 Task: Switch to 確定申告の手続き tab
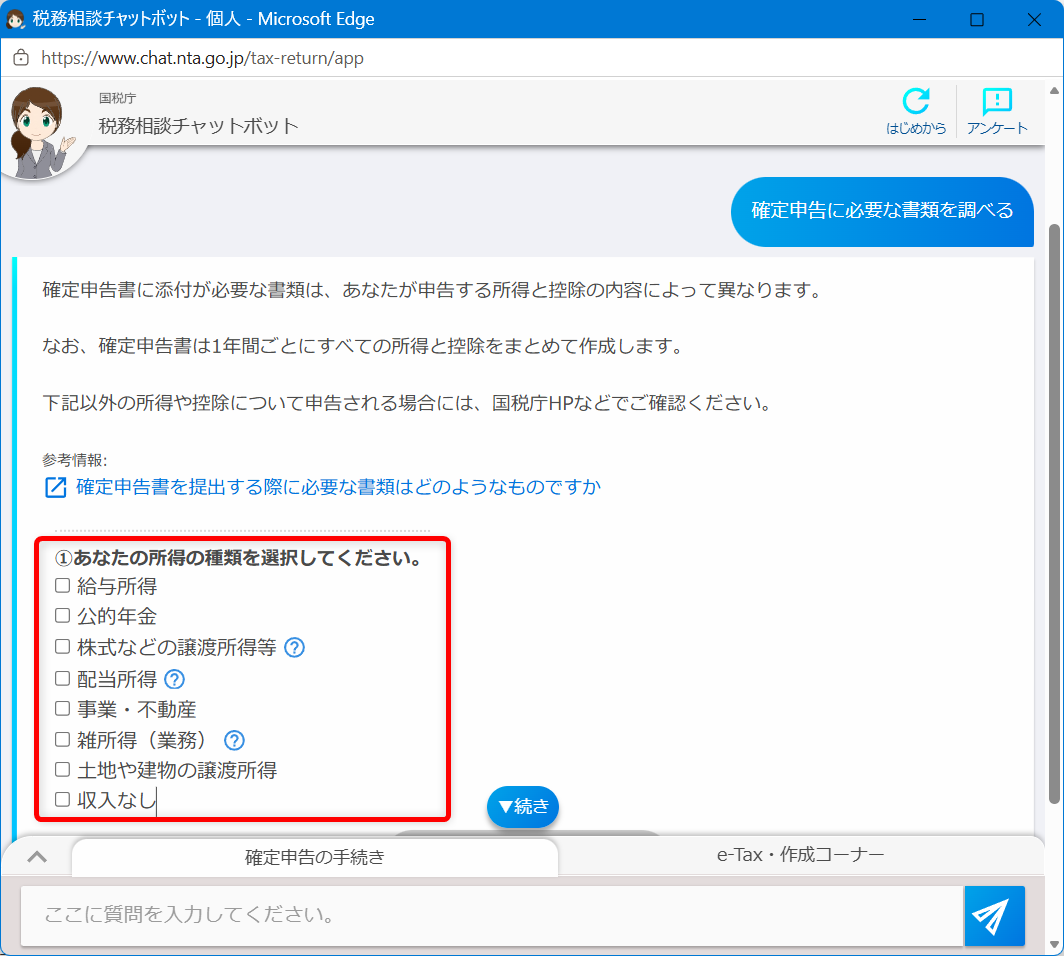click(315, 858)
